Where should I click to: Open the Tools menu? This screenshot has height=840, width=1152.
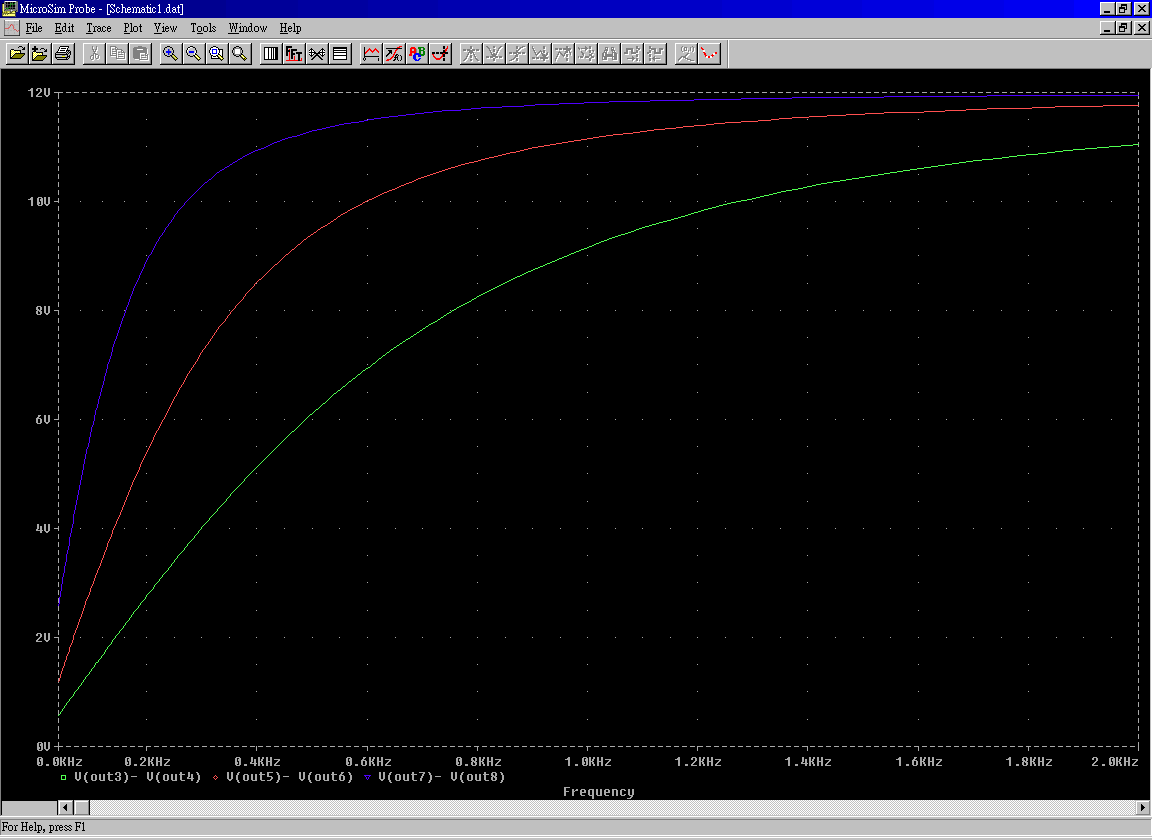[x=203, y=28]
